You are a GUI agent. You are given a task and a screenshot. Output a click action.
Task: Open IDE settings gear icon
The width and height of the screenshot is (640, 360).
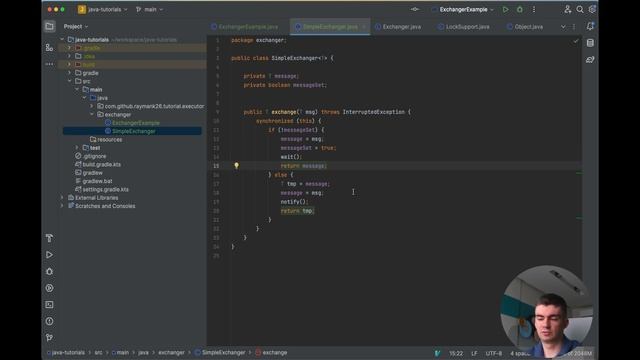[x=592, y=9]
